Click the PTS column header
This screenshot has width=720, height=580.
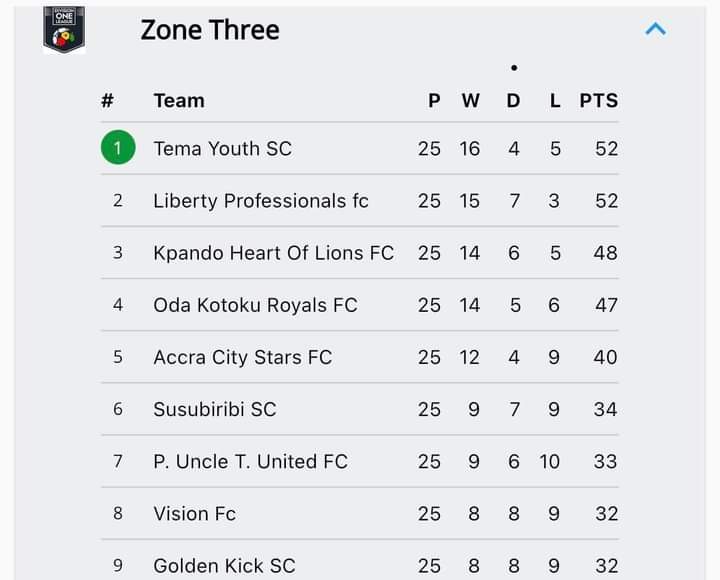tap(599, 101)
